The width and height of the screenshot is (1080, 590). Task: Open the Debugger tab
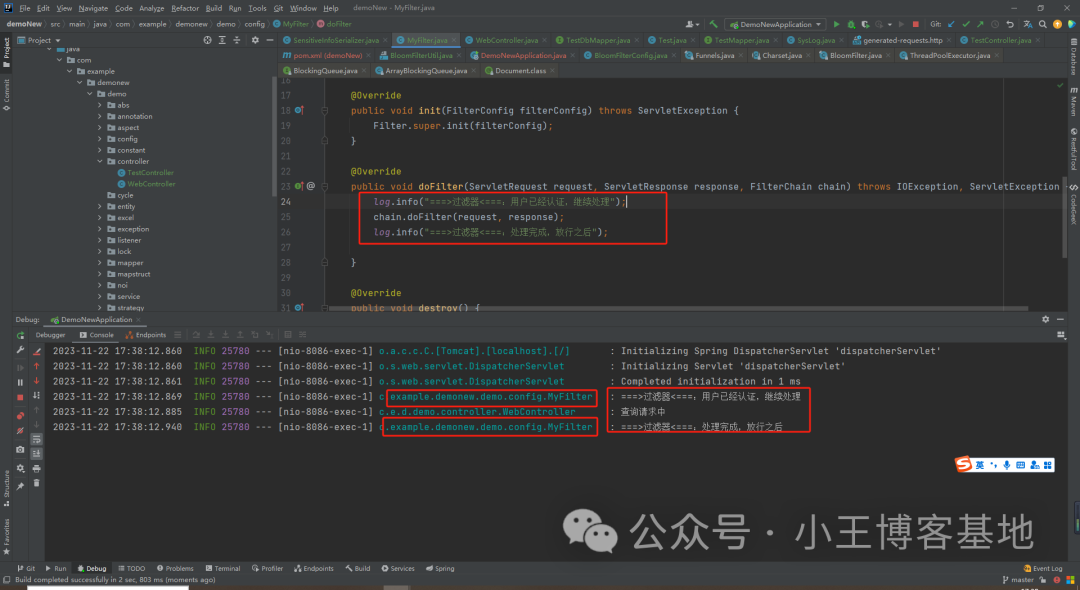pos(50,335)
